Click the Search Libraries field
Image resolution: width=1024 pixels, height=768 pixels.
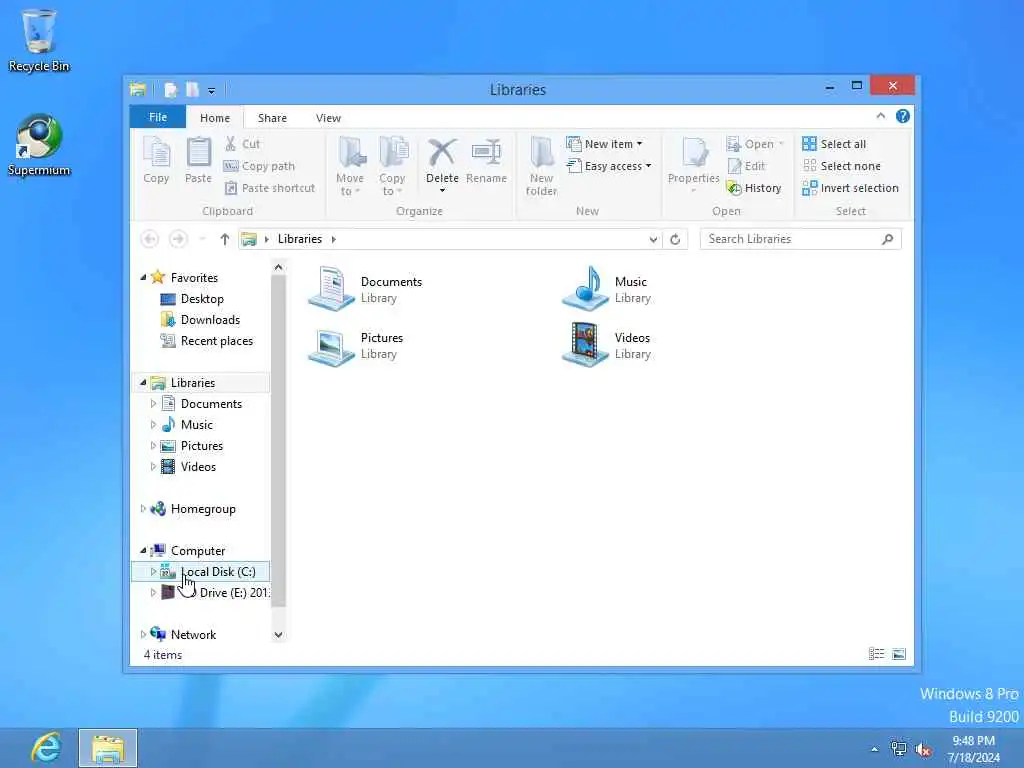tap(801, 239)
